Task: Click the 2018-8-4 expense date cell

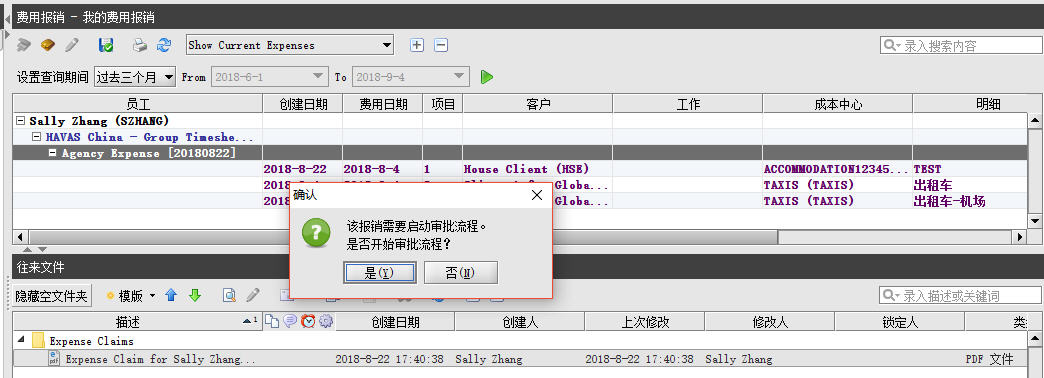Action: point(383,169)
